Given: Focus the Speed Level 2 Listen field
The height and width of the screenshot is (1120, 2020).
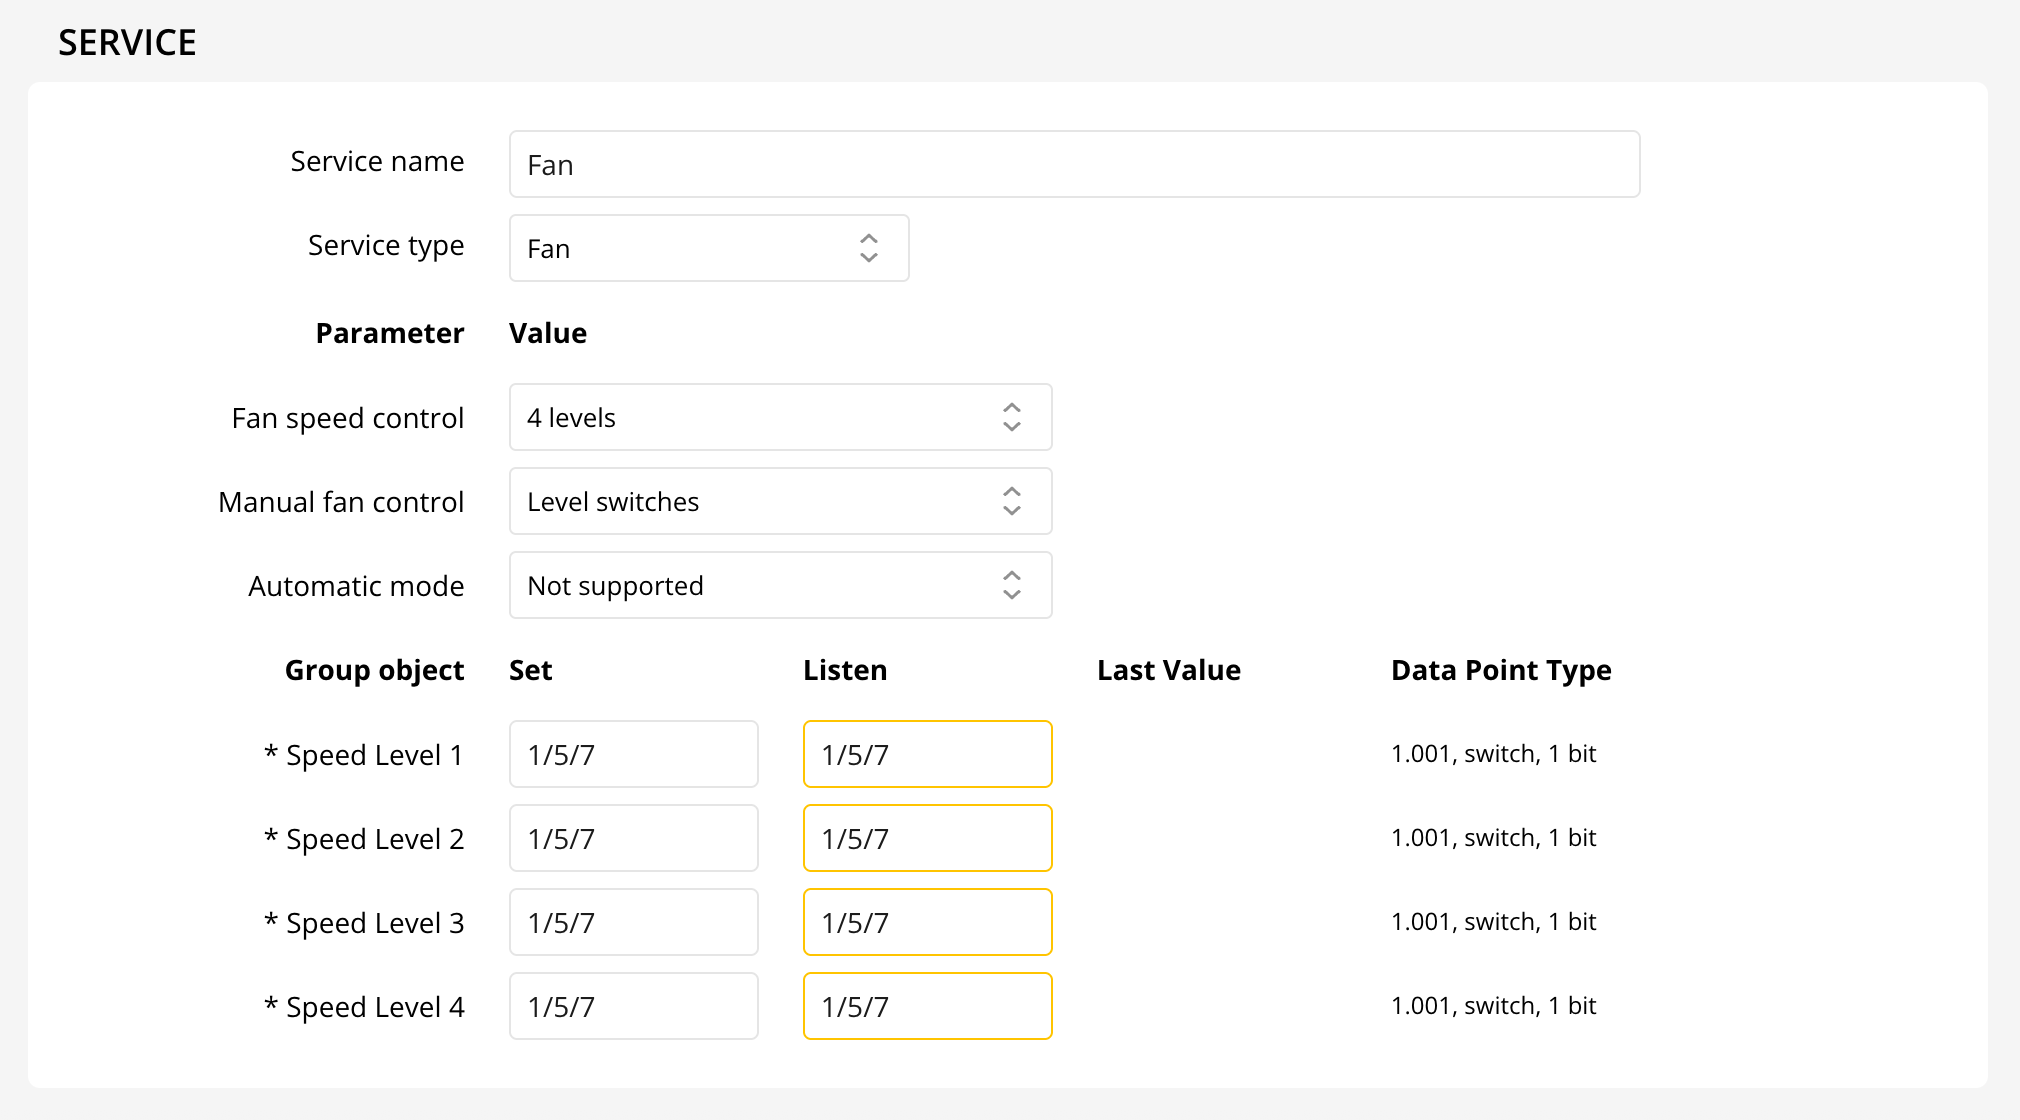Looking at the screenshot, I should pos(927,839).
